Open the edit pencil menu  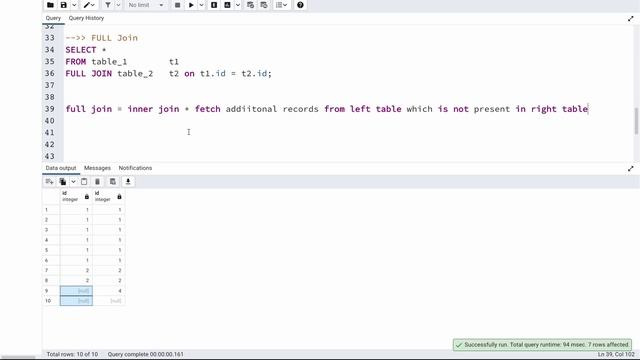click(89, 5)
